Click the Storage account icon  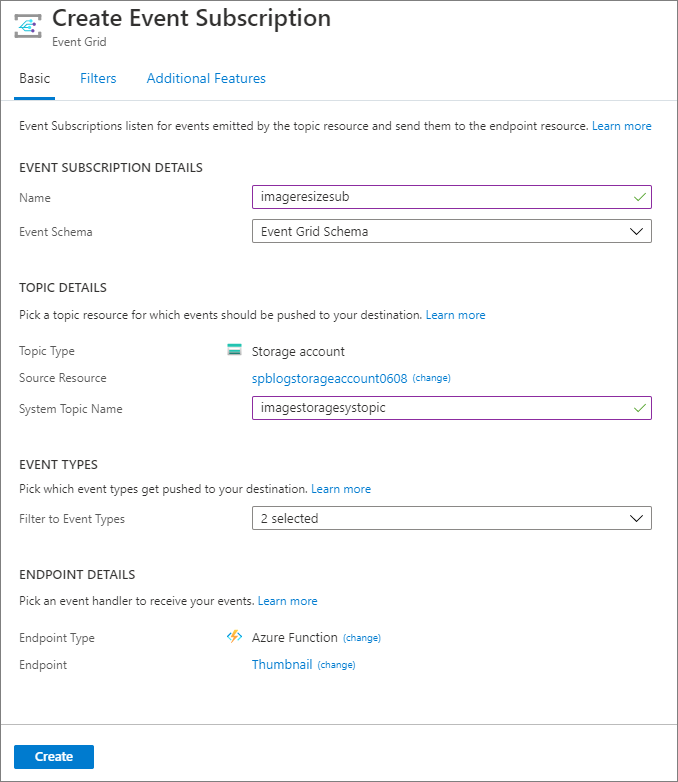(x=235, y=350)
